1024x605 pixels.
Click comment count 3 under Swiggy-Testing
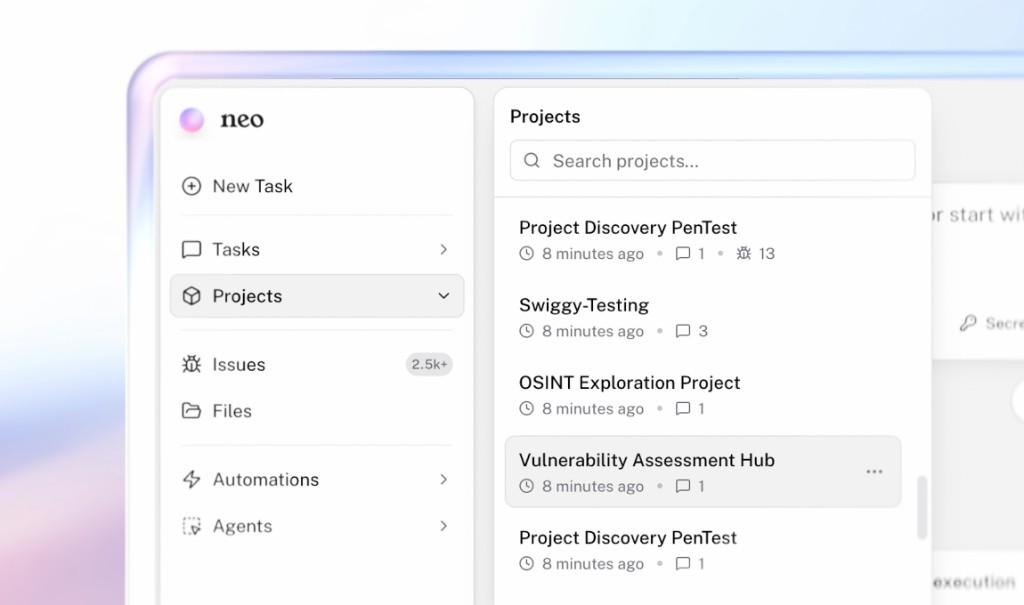[x=703, y=331]
